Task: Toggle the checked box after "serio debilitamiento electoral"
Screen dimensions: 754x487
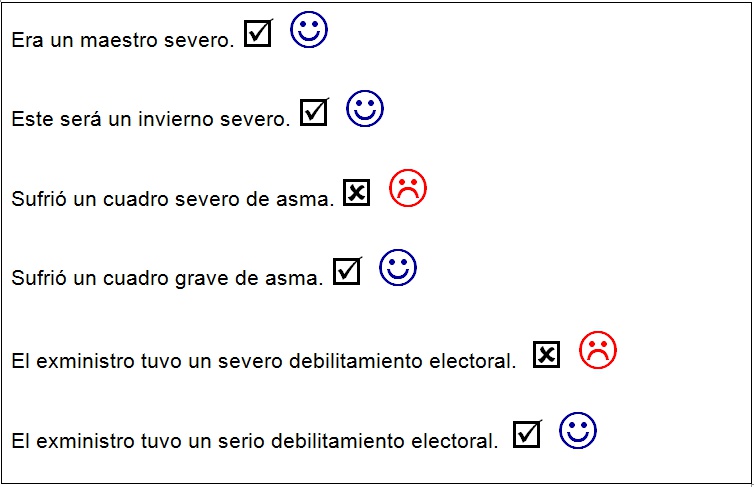Action: pos(526,434)
